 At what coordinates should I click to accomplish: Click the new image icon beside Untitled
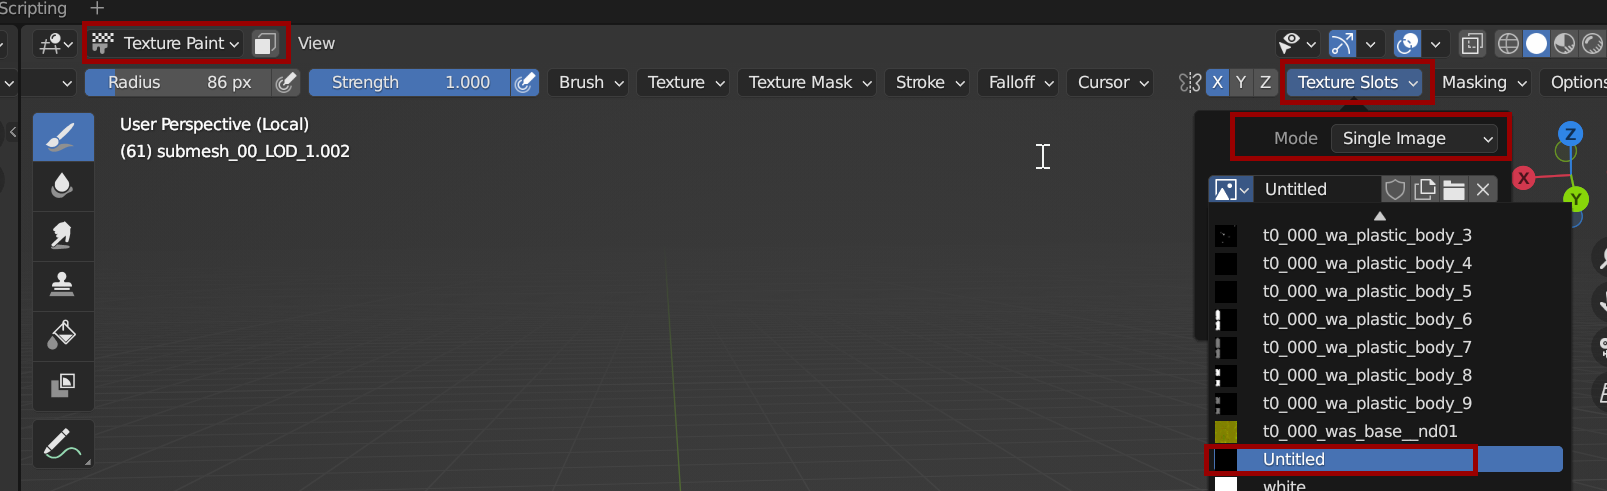pos(1425,190)
